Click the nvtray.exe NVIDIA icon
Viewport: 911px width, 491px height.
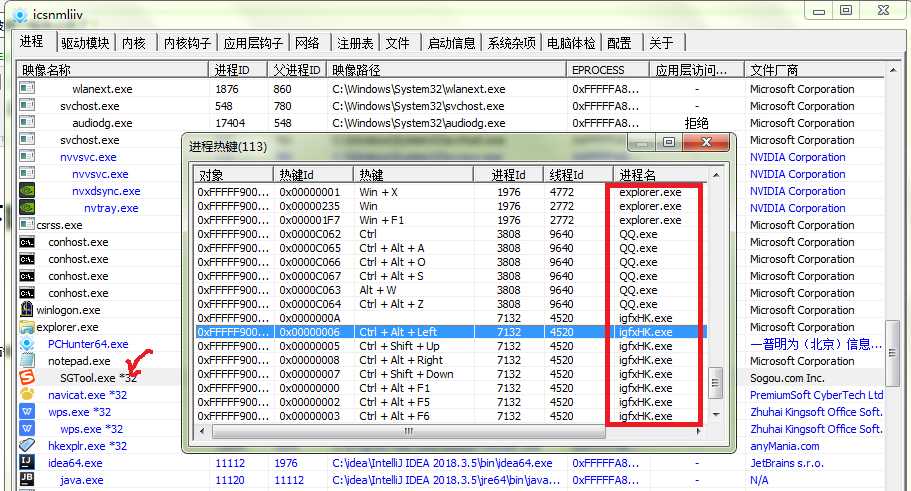(x=27, y=207)
